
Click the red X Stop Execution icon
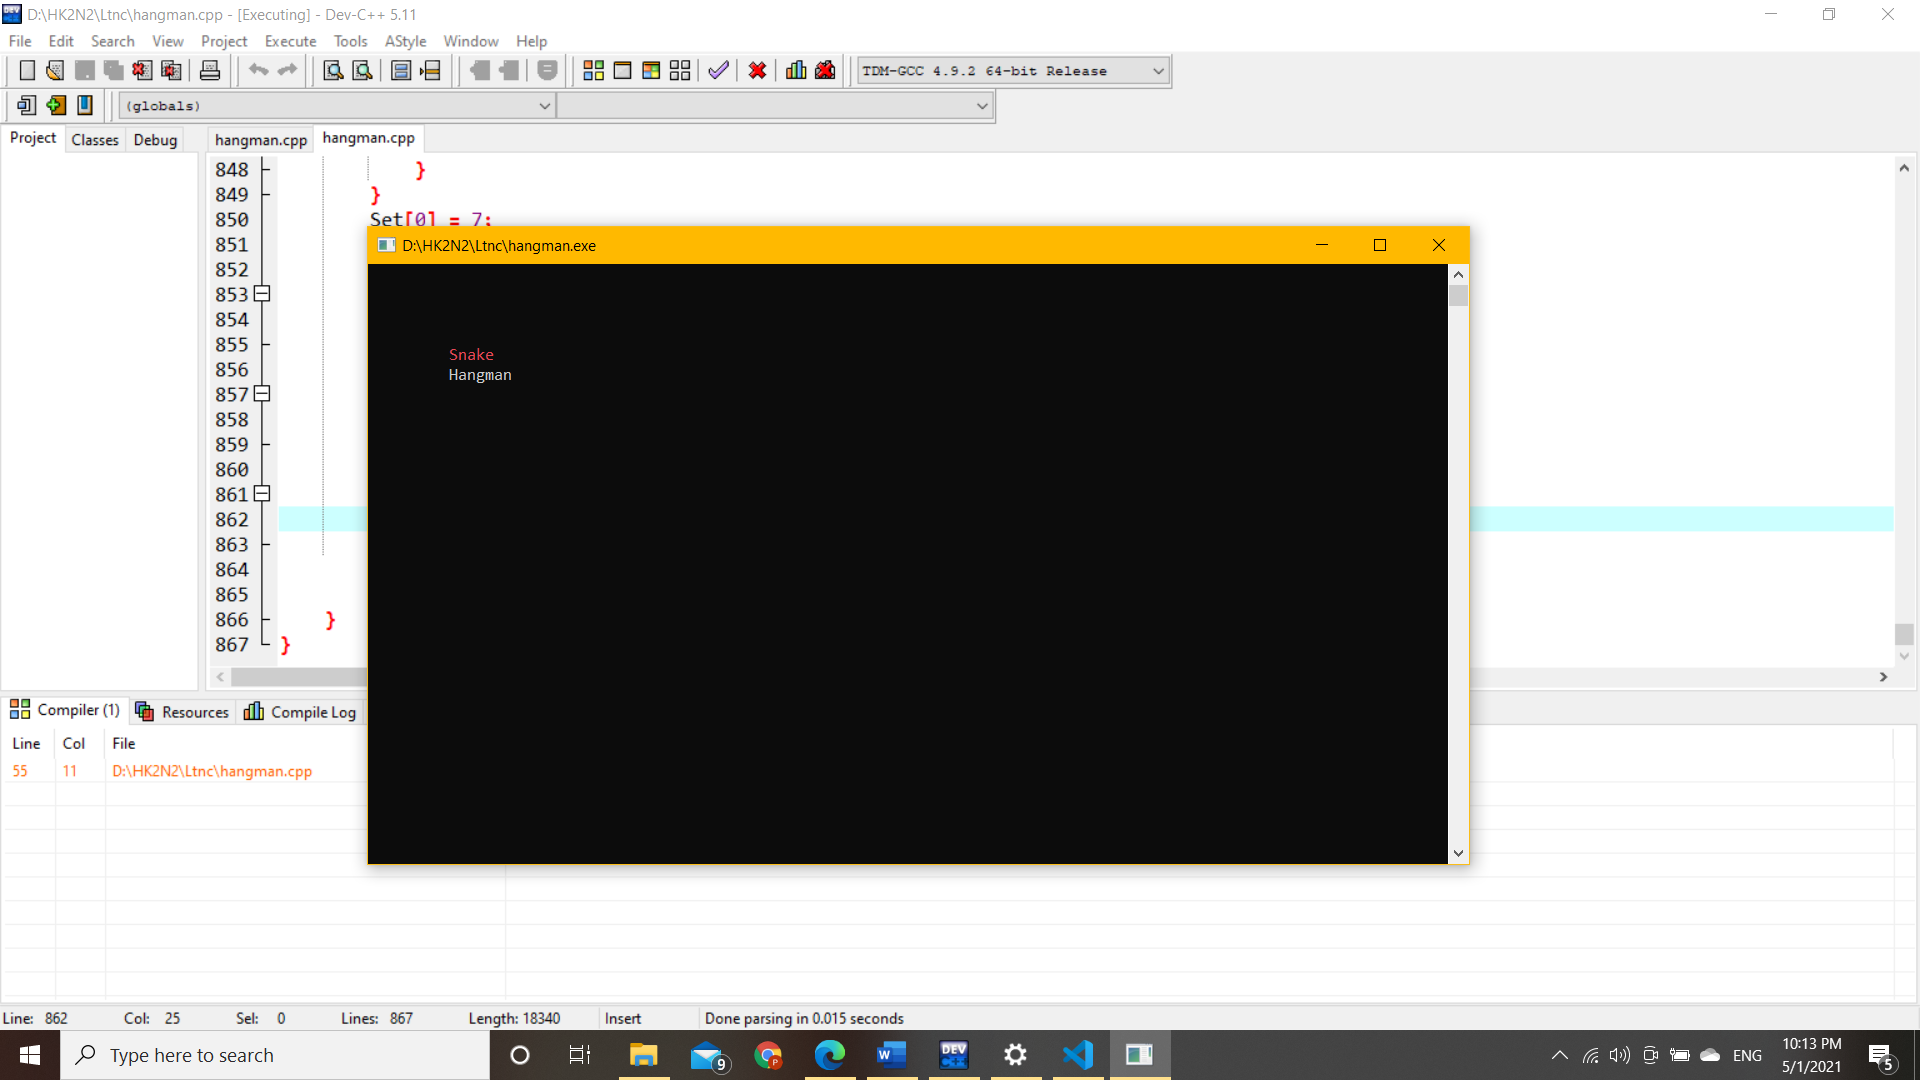(757, 70)
